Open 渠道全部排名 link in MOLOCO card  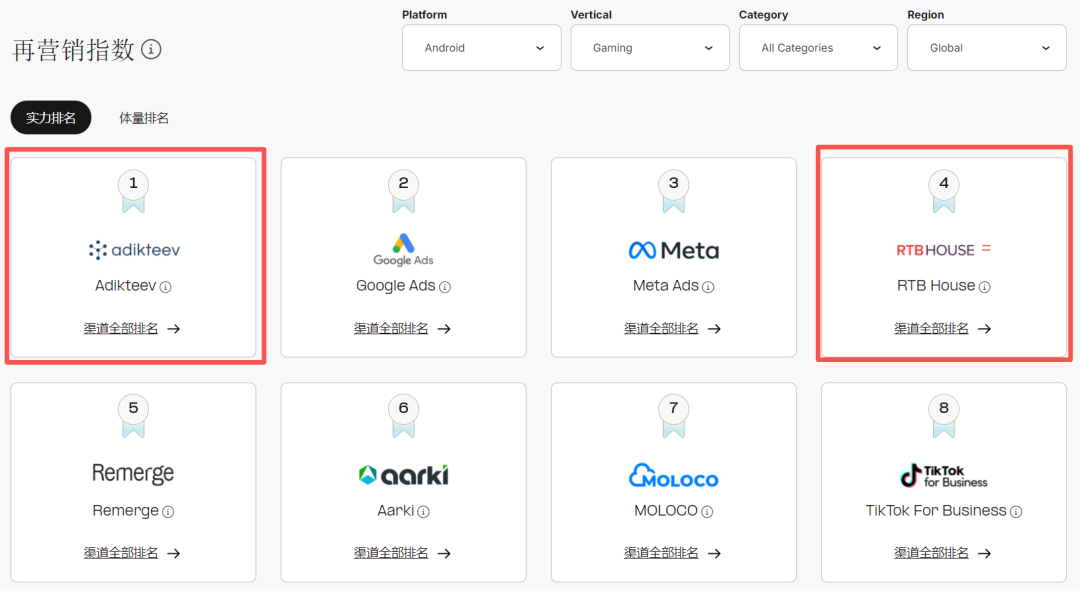(x=672, y=553)
